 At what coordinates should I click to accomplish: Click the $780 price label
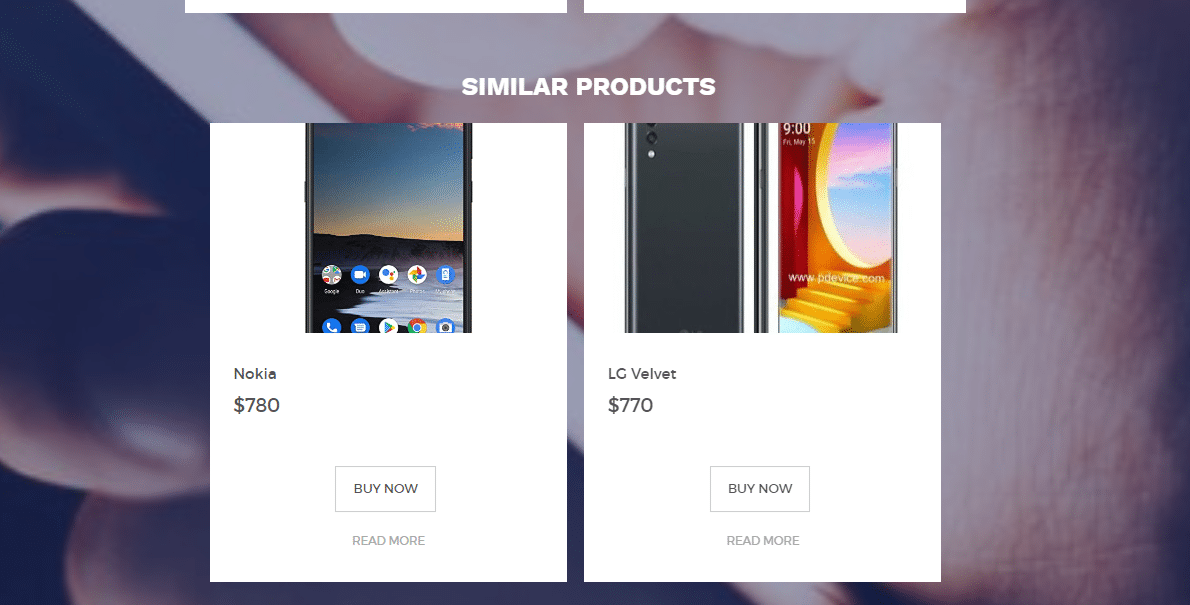tap(257, 405)
